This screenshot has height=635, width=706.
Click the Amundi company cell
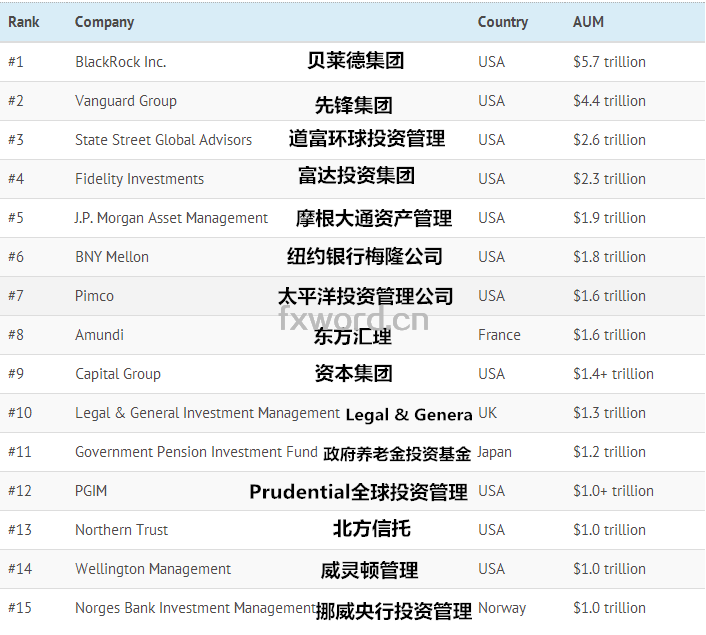(100, 335)
